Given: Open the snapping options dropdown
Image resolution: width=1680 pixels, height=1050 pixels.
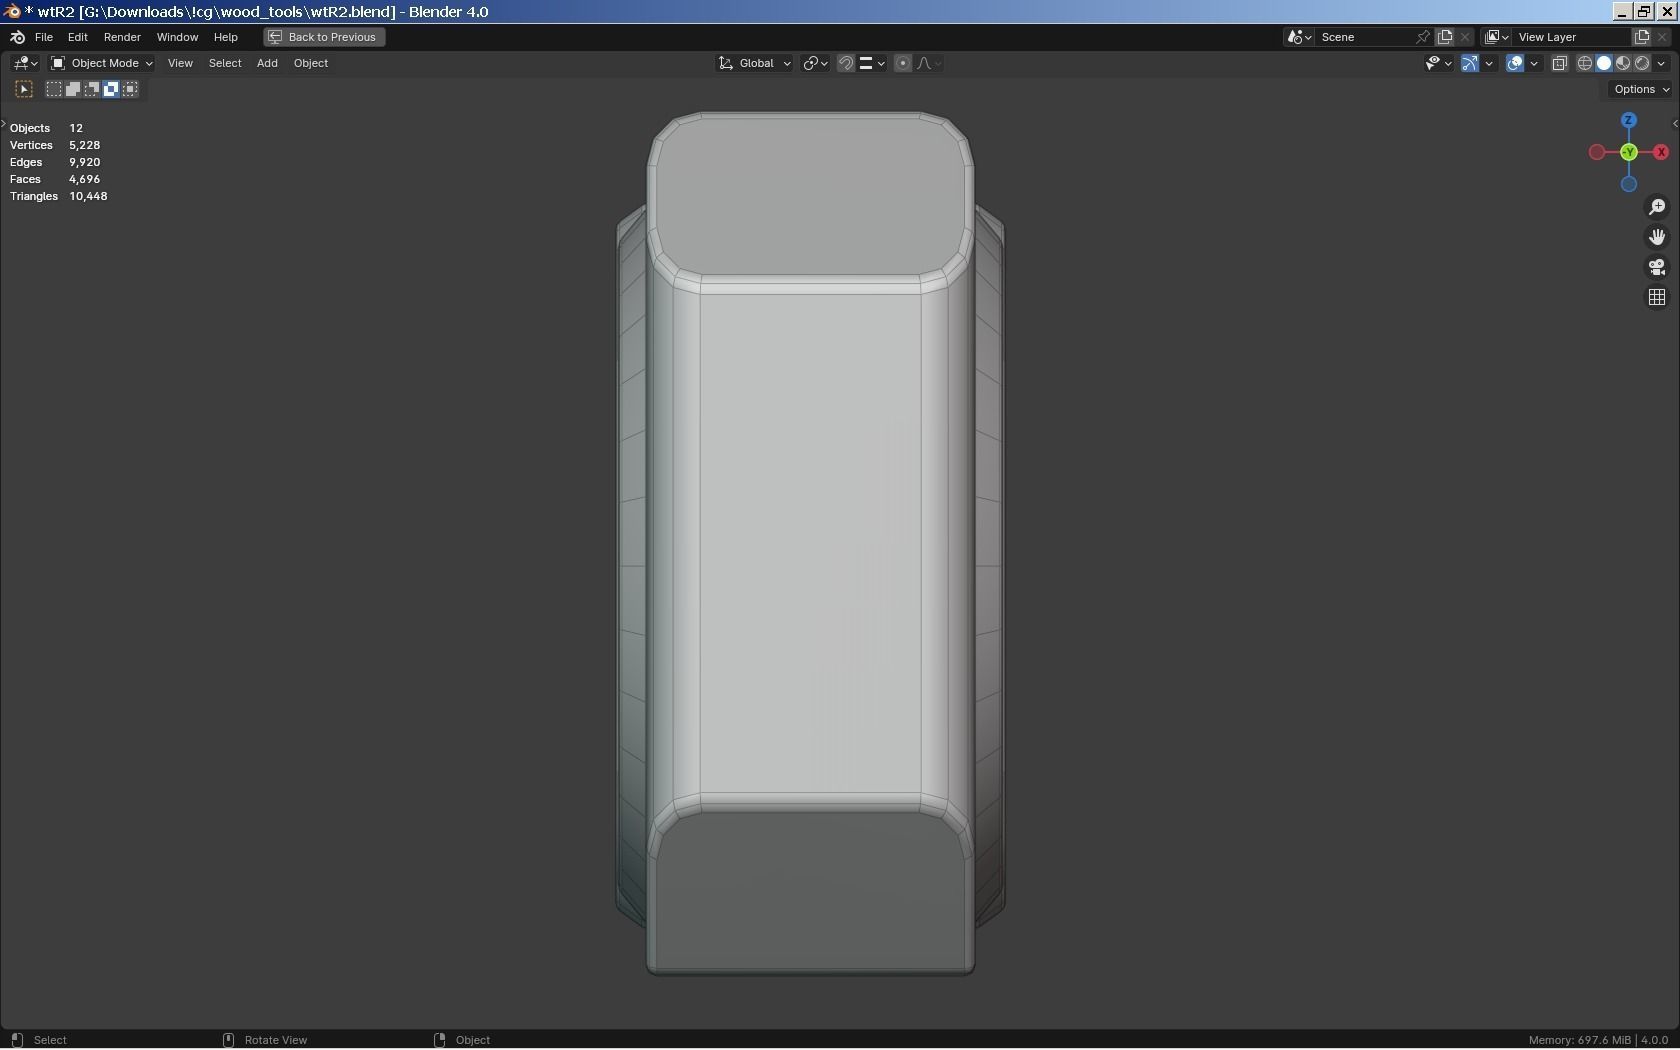Looking at the screenshot, I should click(872, 63).
